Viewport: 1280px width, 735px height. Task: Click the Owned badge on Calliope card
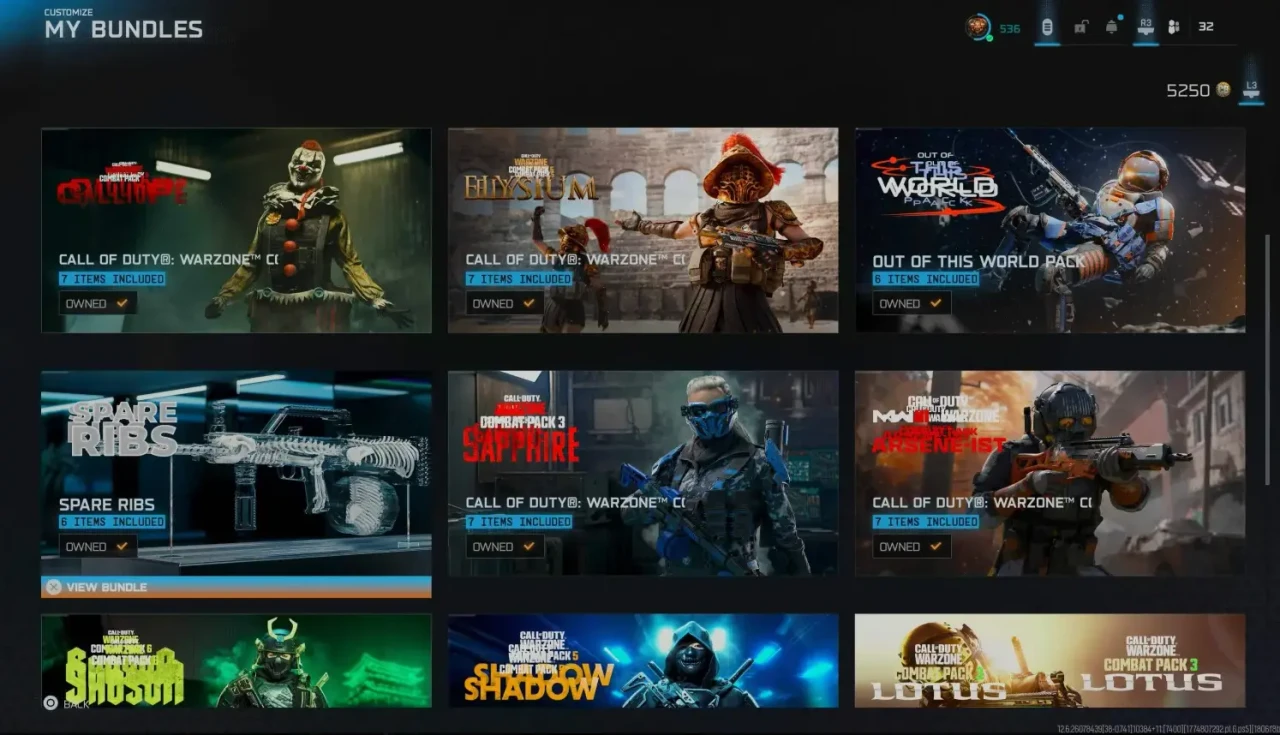98,303
